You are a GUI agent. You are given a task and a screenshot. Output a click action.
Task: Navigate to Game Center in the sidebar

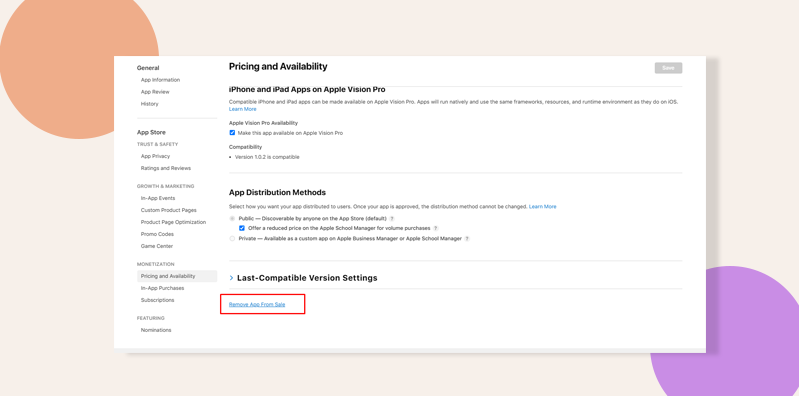[157, 246]
